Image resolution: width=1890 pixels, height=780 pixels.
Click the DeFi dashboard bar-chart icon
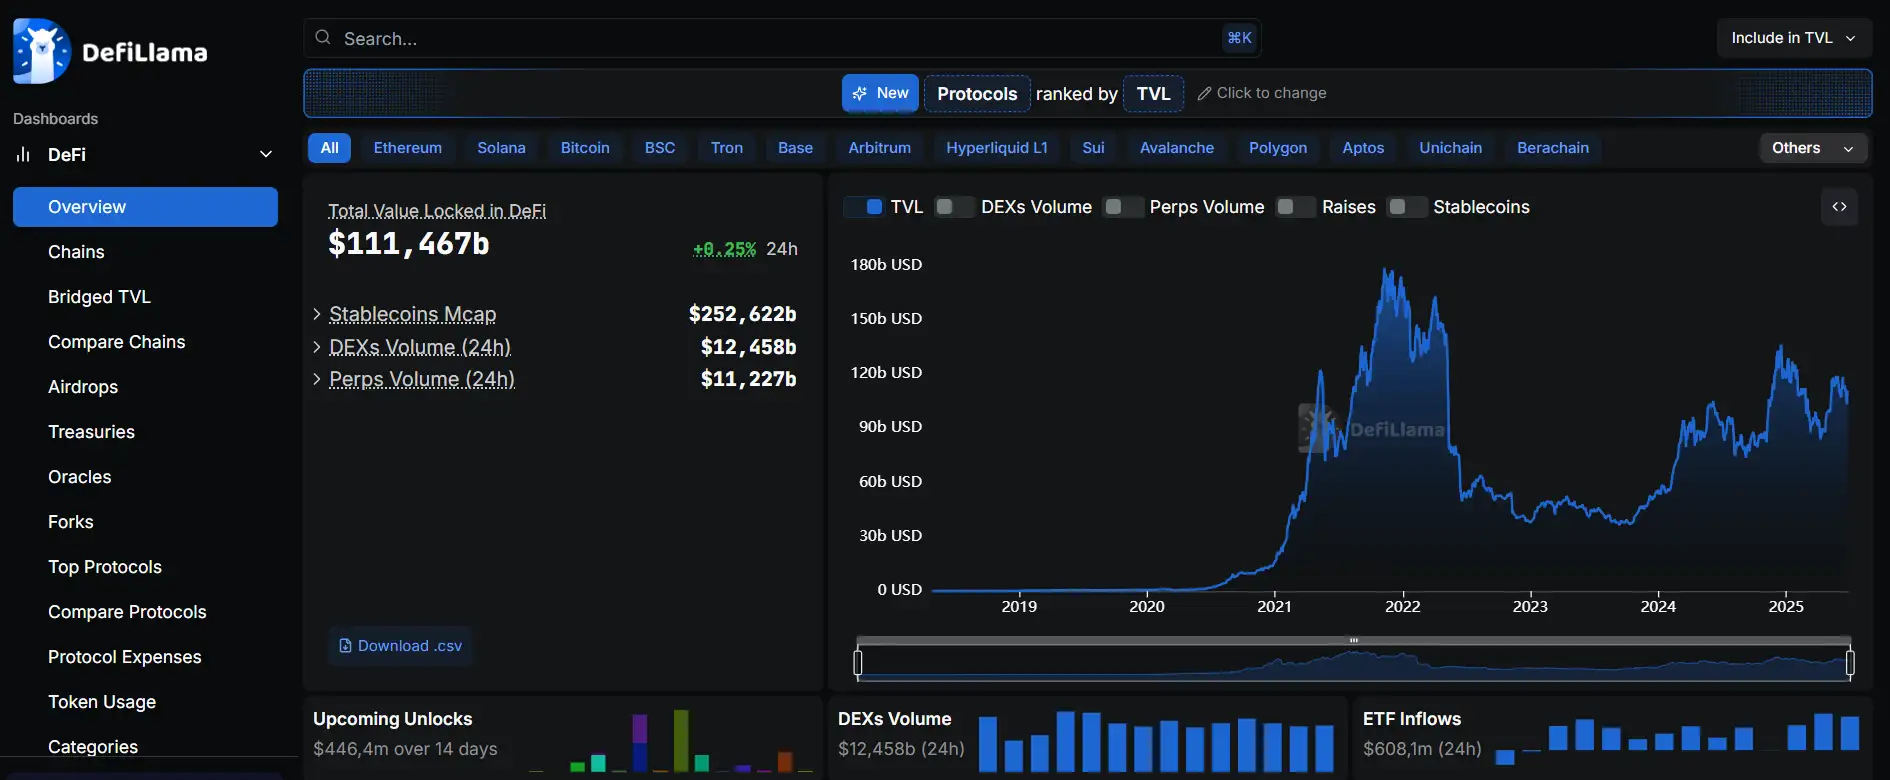[x=23, y=155]
